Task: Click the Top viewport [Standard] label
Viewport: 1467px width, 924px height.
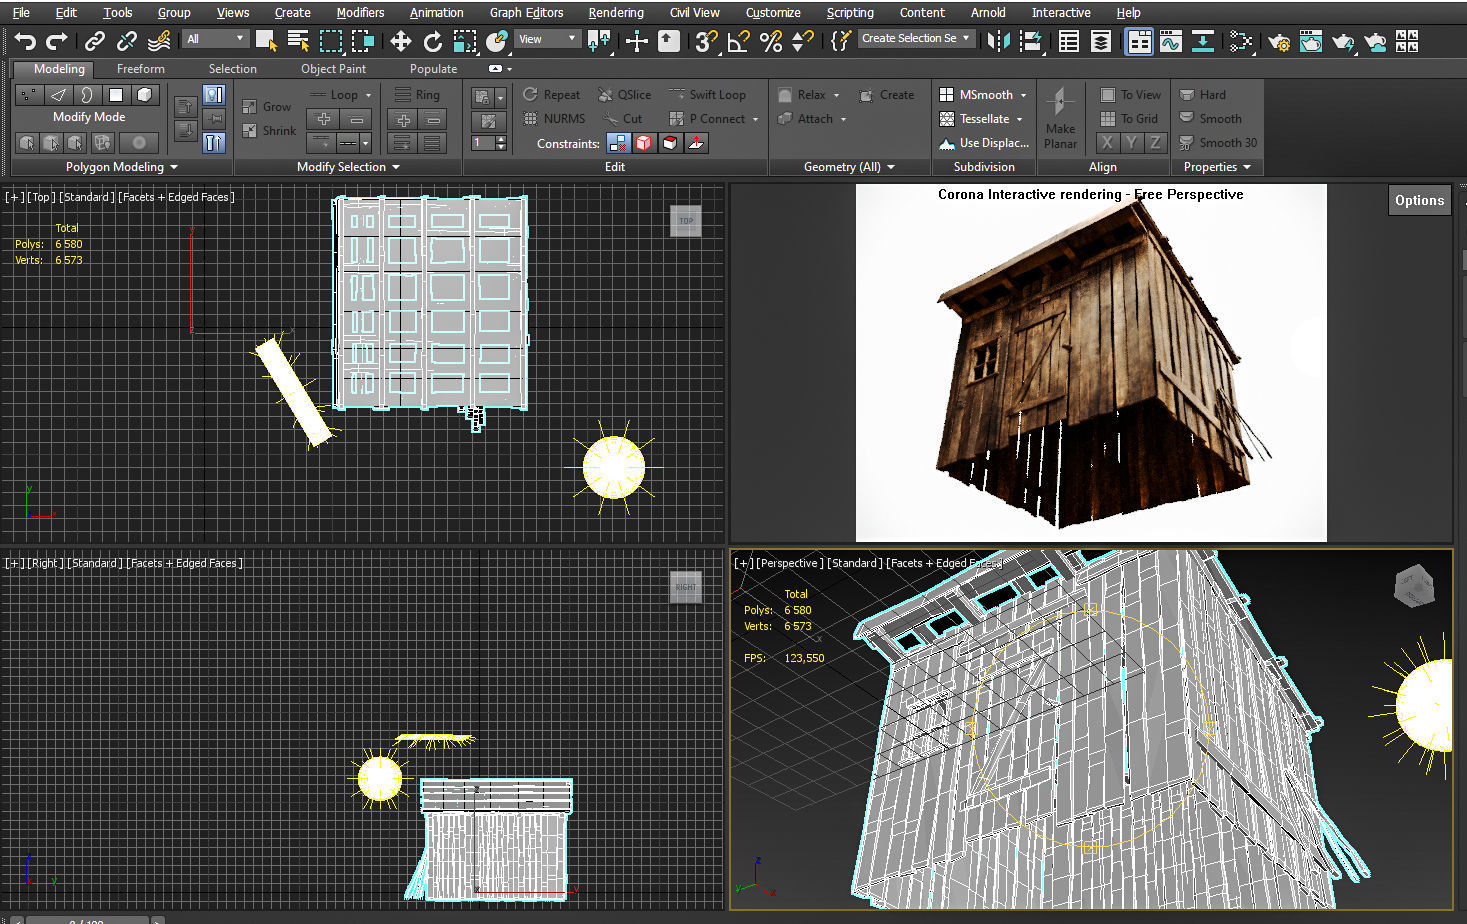Action: [x=86, y=197]
